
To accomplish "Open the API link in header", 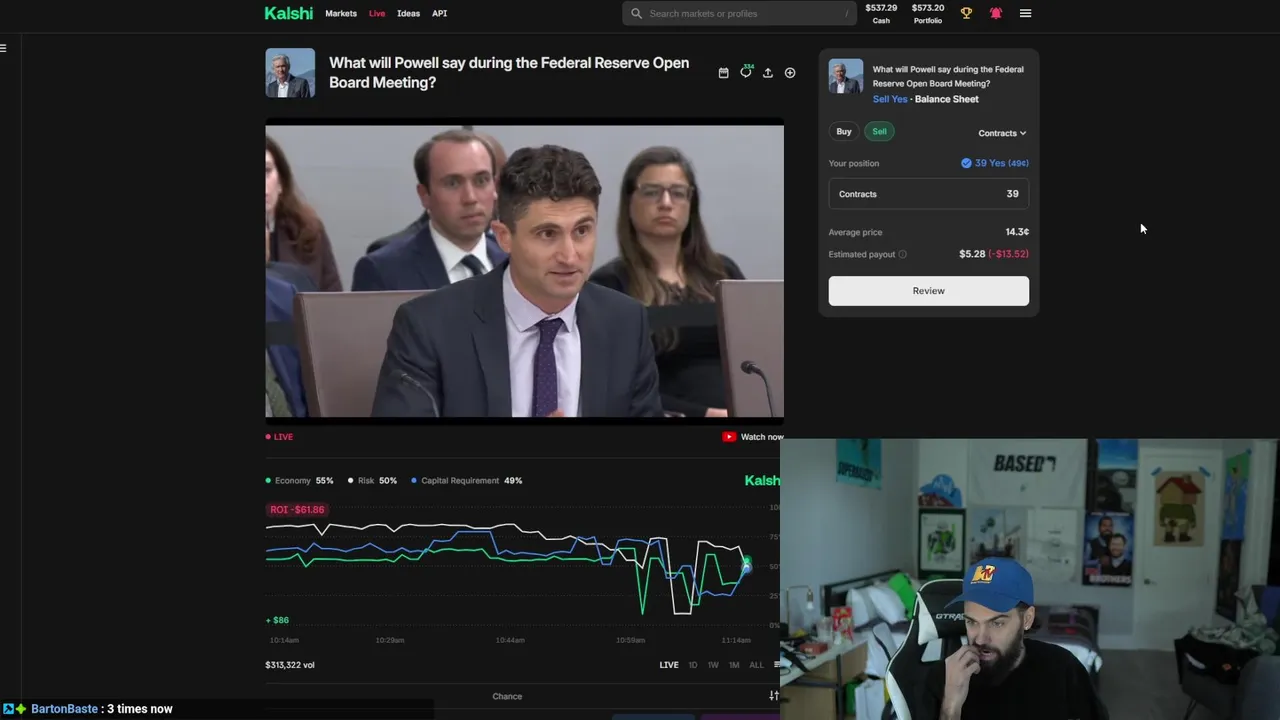I will click(439, 13).
